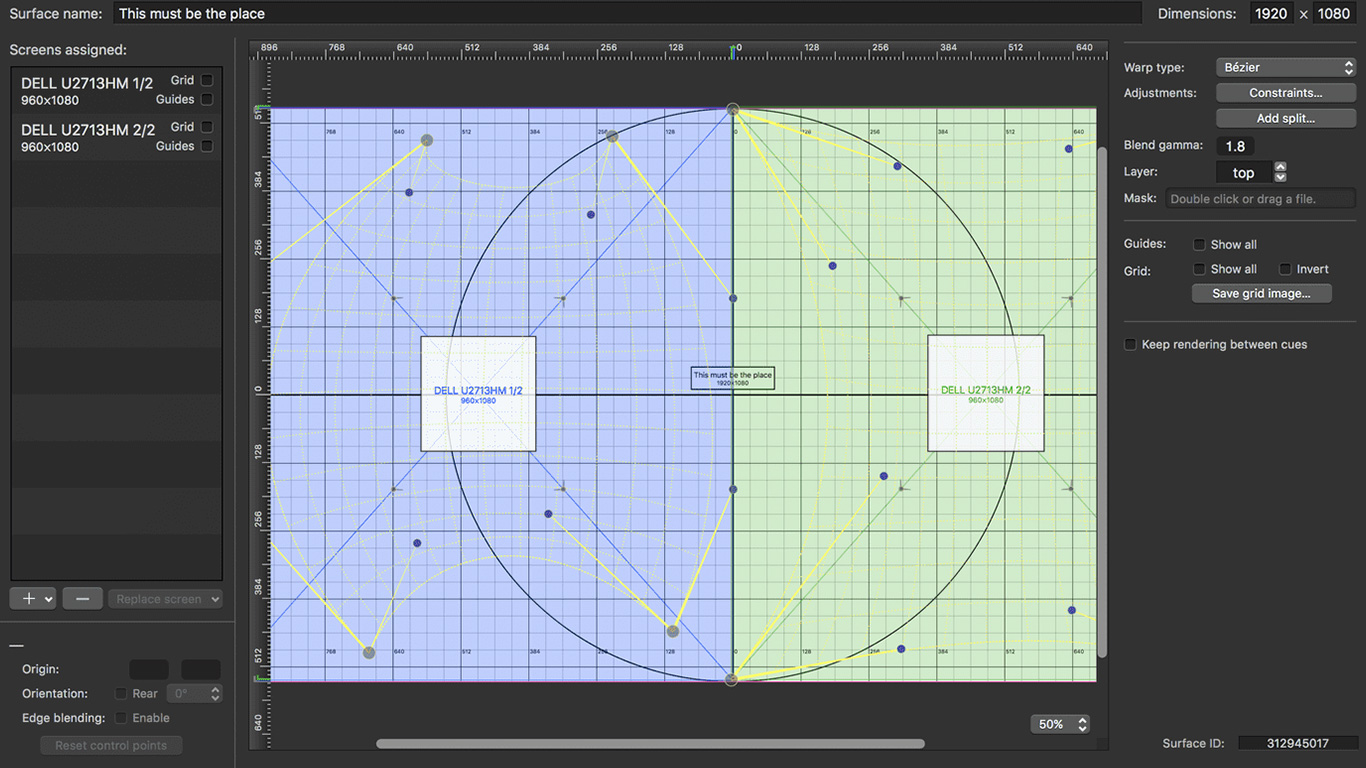Click the Layer stepper arrows
The image size is (1366, 768).
tap(1280, 172)
